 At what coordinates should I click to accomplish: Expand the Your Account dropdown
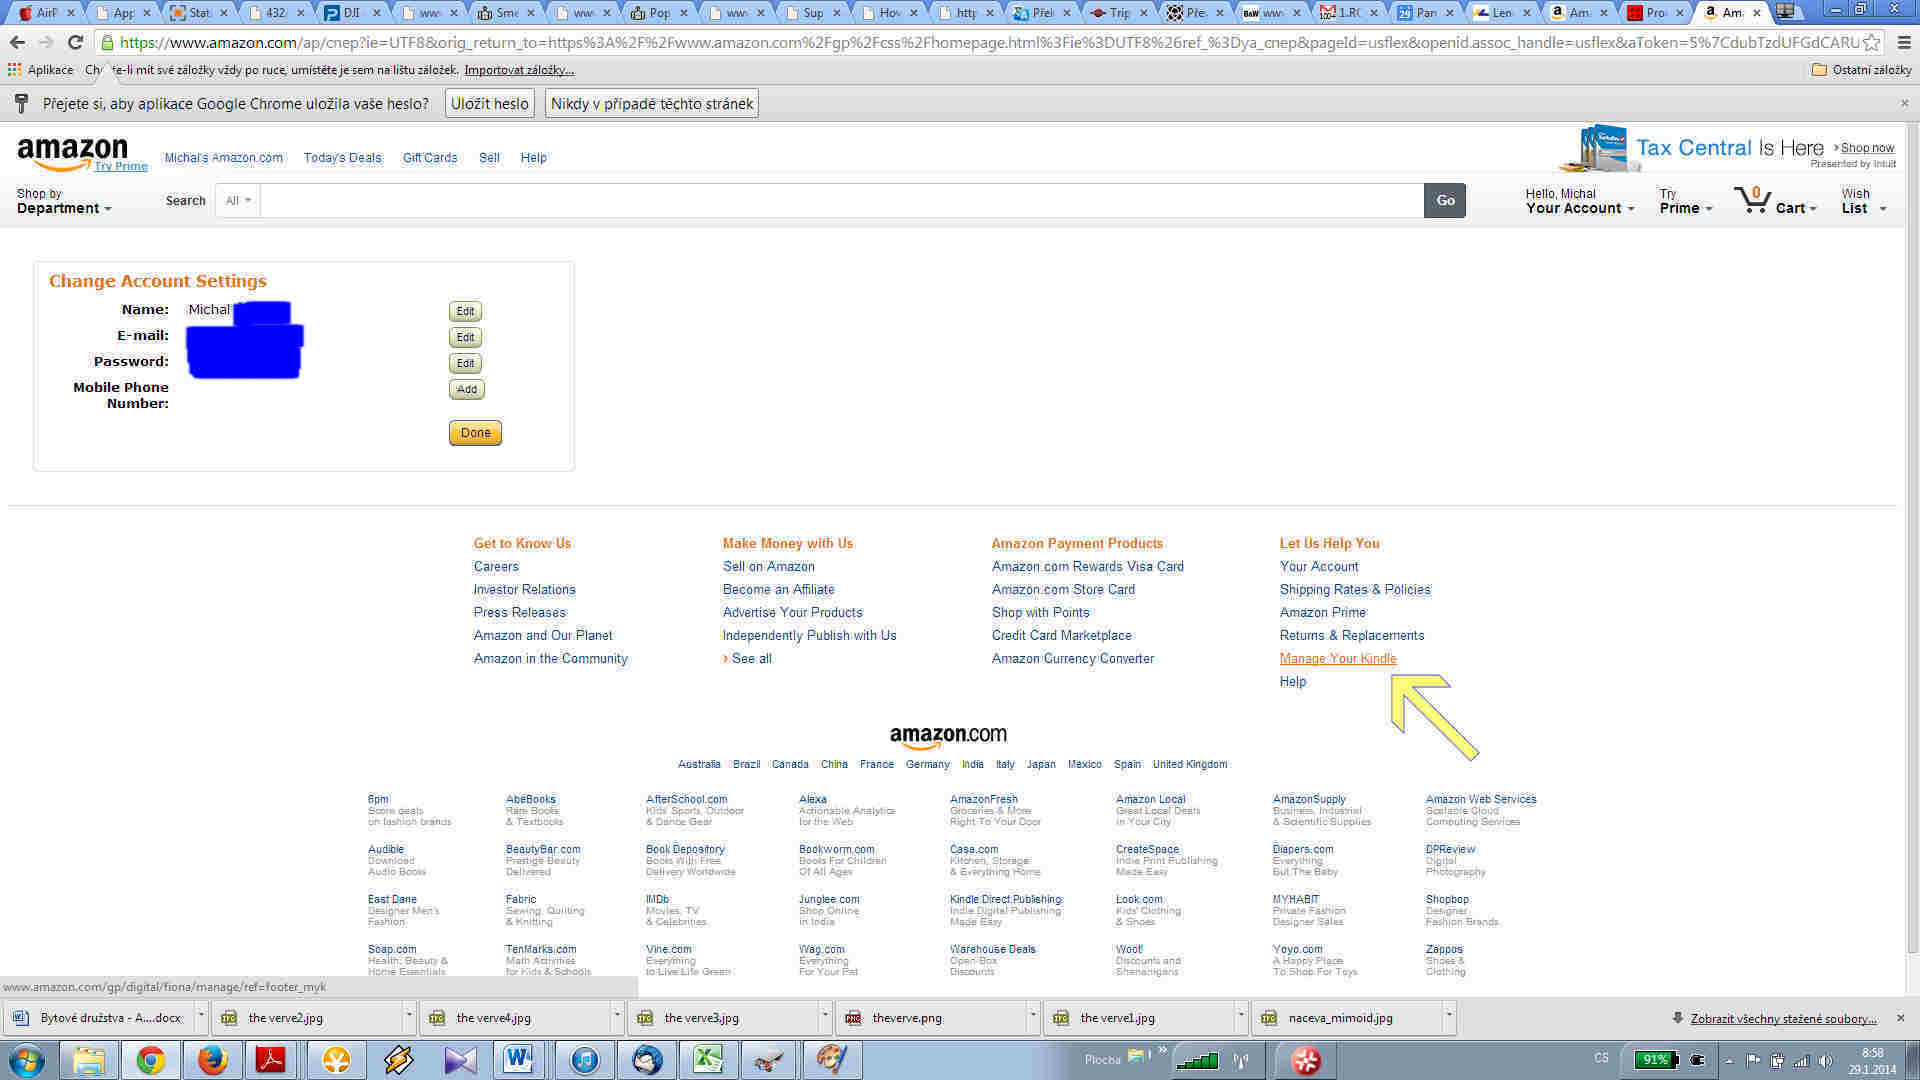pos(1580,201)
